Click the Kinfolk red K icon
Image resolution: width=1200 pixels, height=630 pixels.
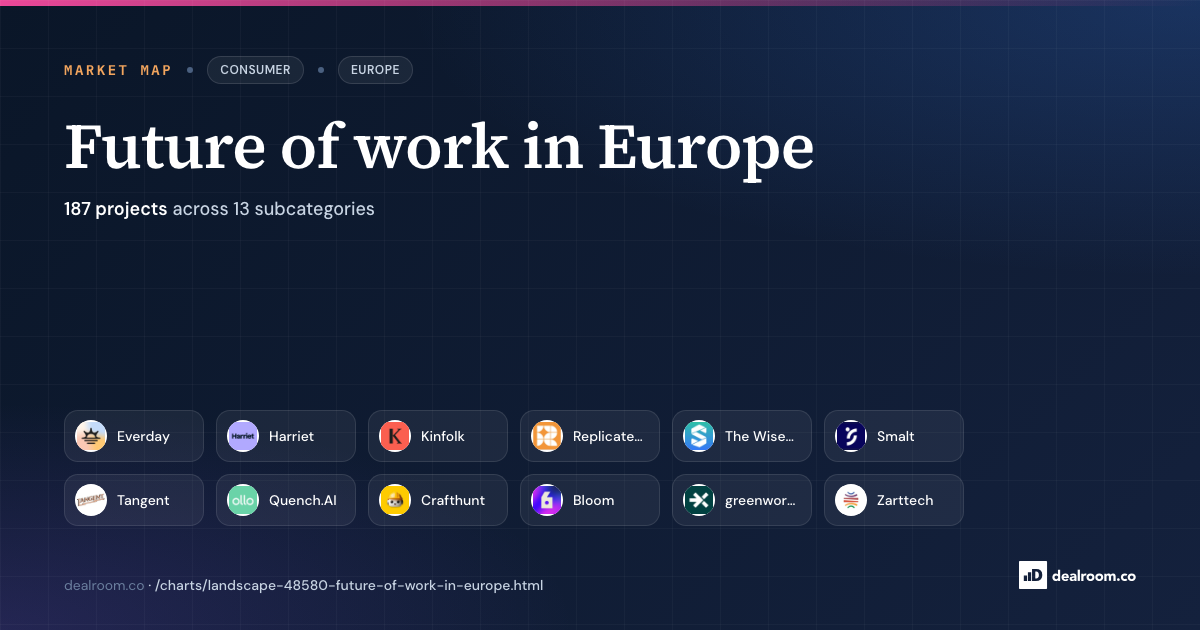(x=395, y=436)
